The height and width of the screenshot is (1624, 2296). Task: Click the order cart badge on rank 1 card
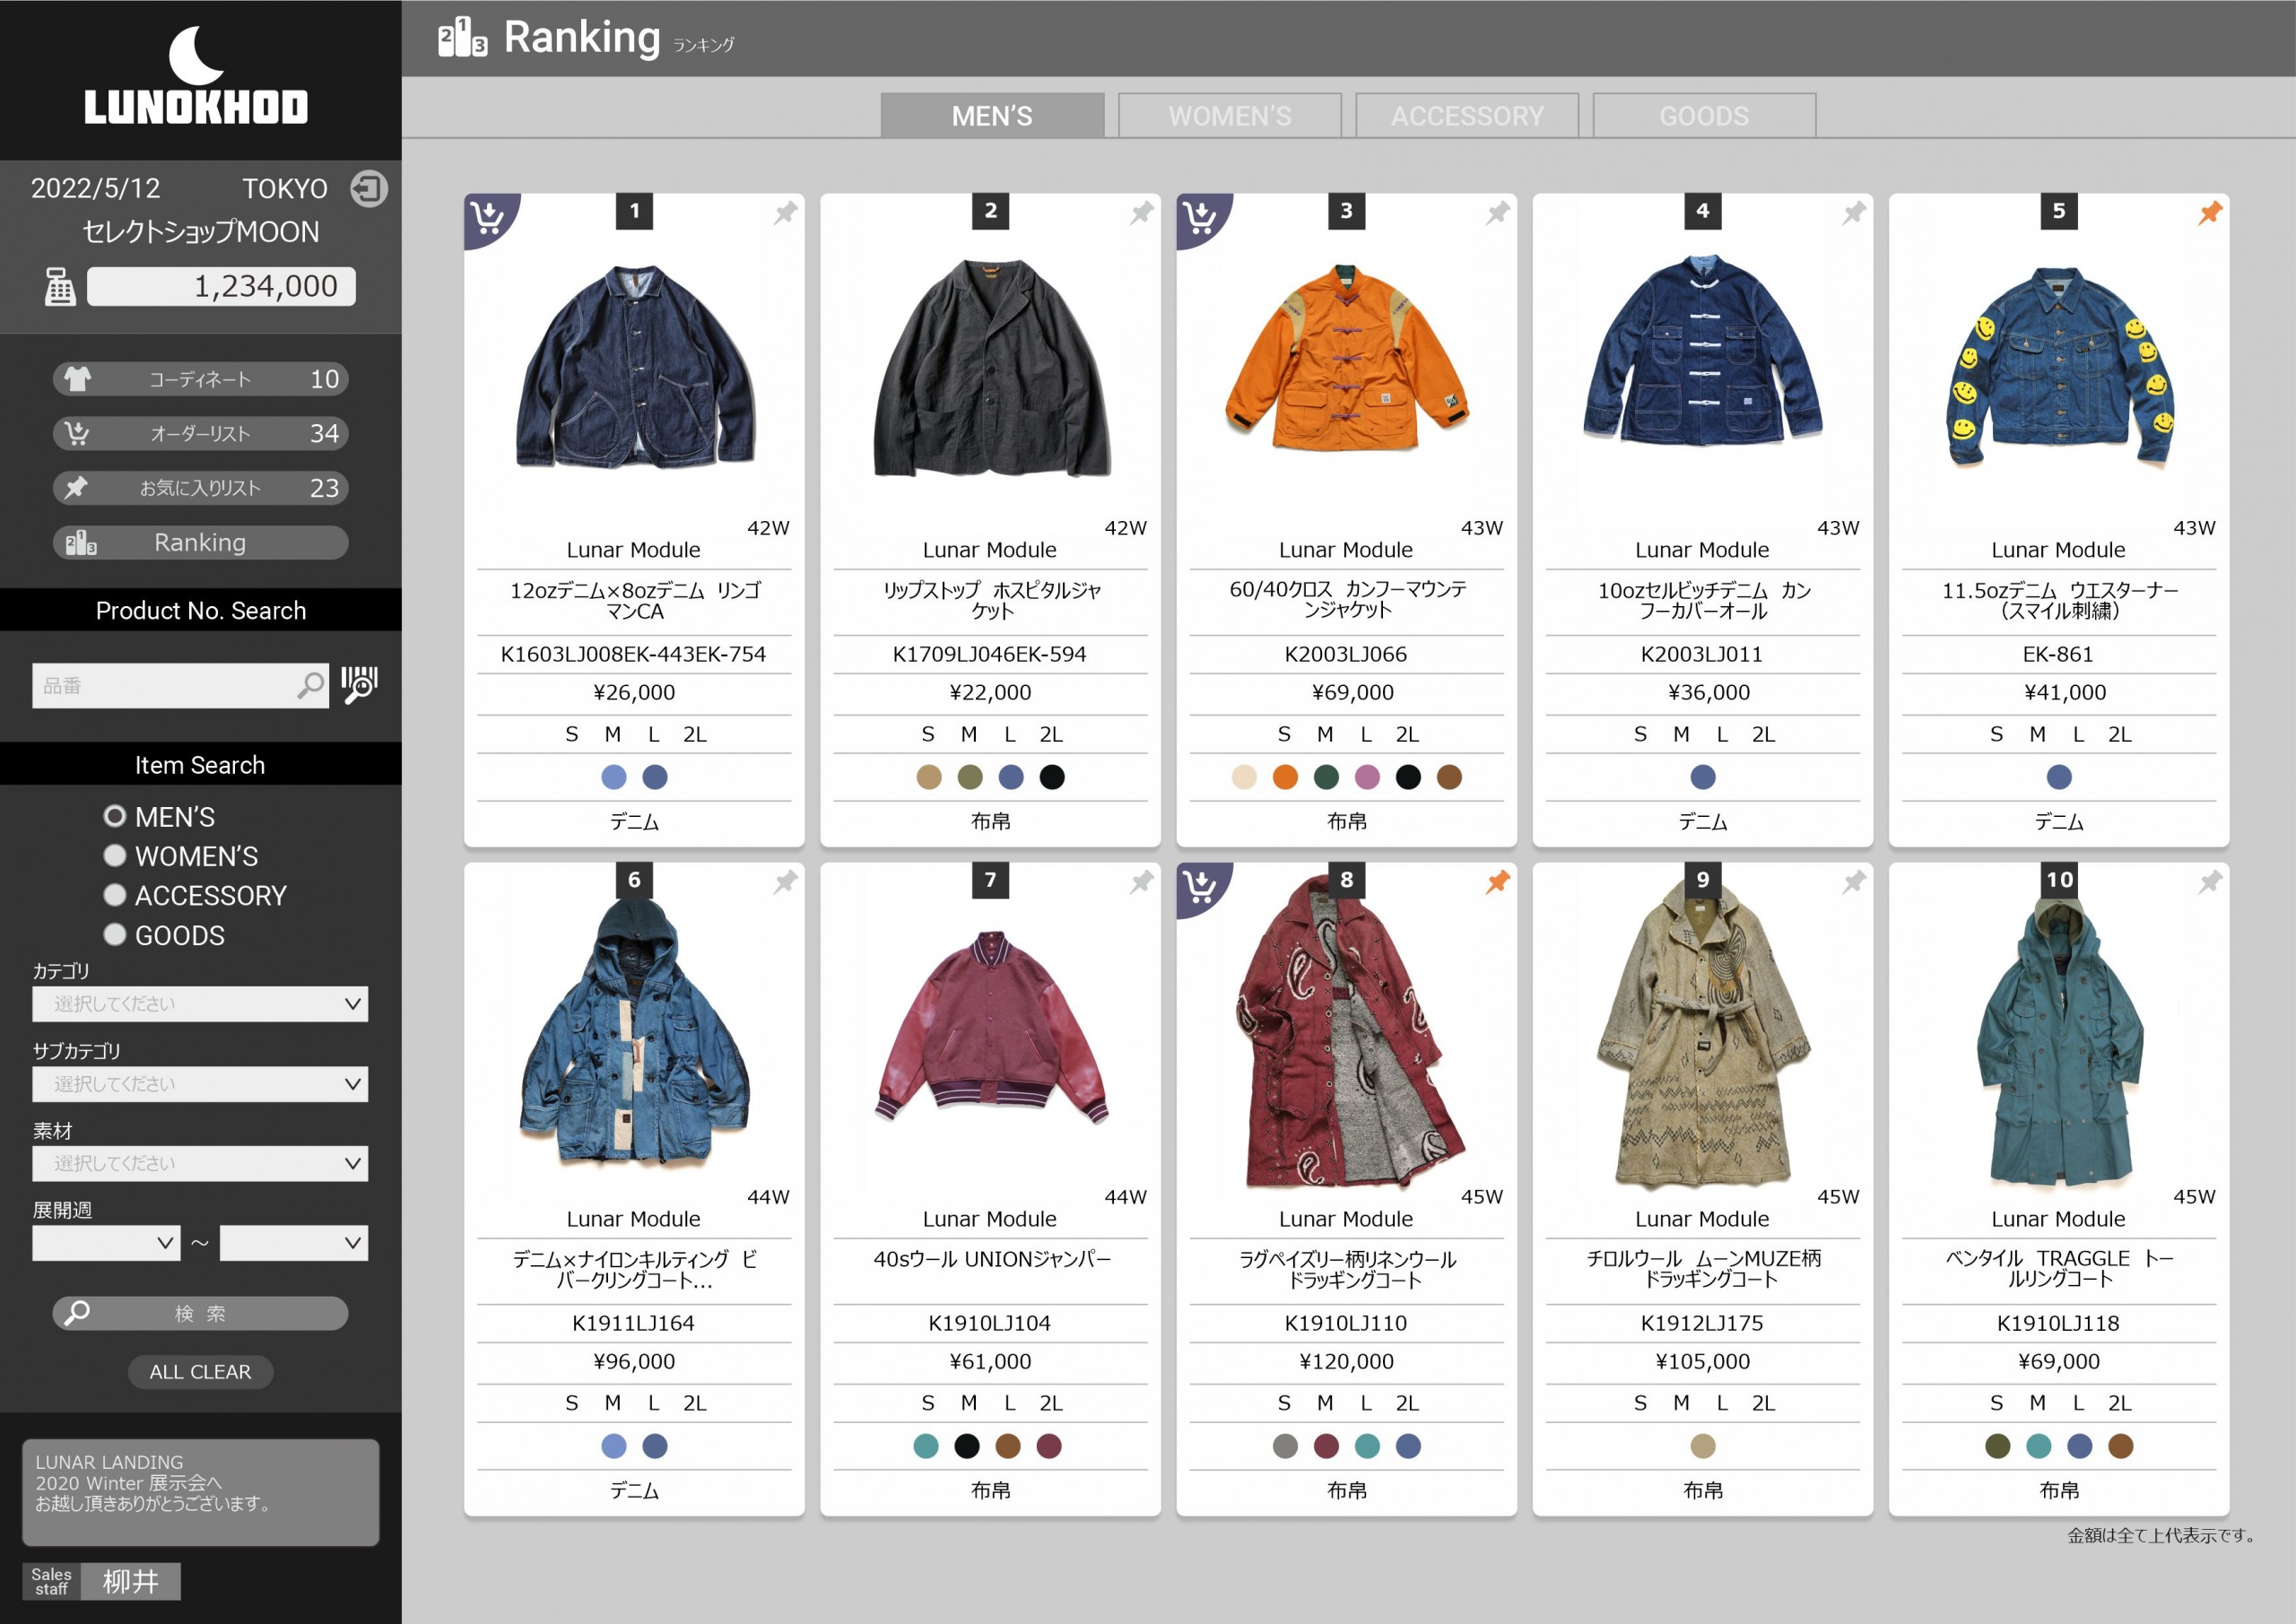pos(488,217)
